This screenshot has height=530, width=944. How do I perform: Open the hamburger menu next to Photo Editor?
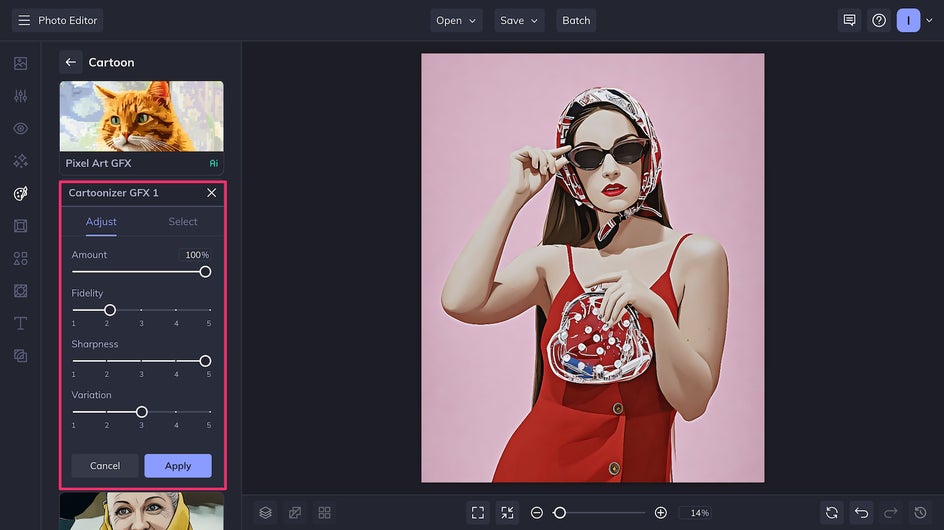tap(24, 20)
